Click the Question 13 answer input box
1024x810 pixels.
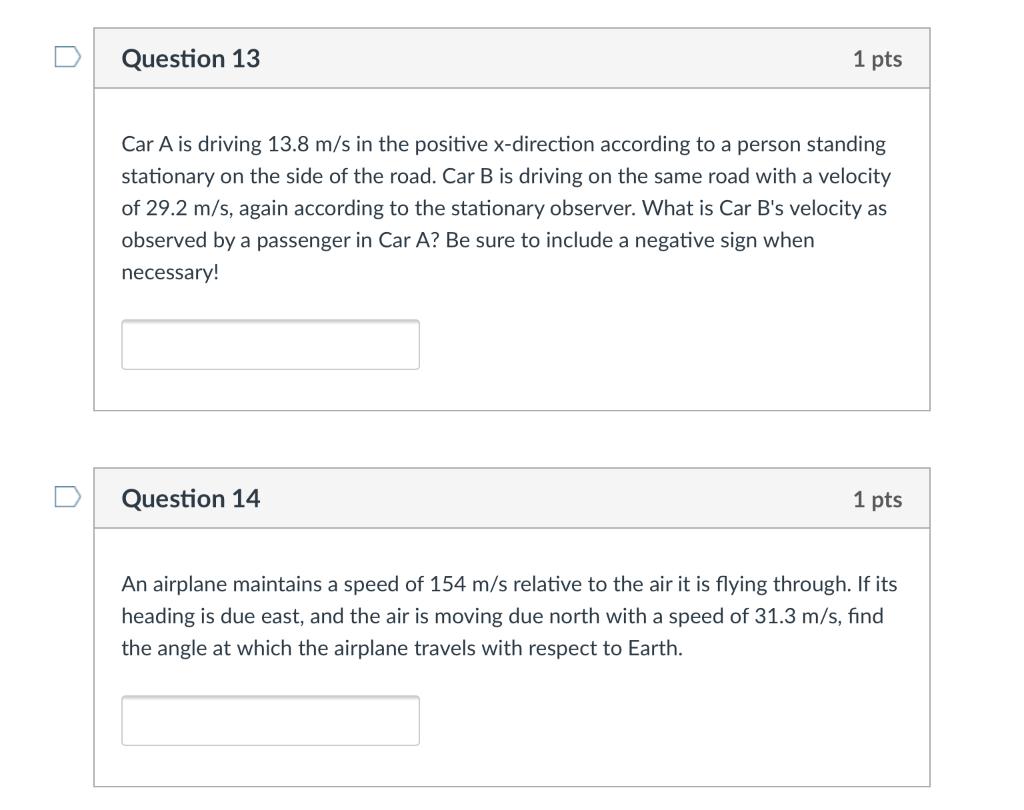coord(270,344)
